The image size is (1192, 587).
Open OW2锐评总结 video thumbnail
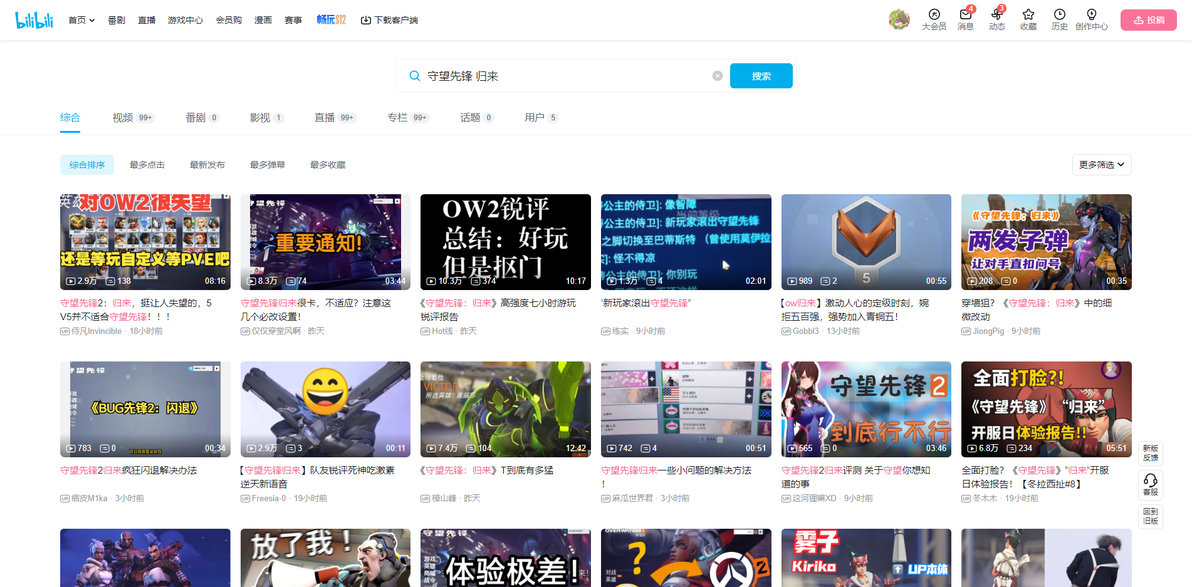coord(506,242)
